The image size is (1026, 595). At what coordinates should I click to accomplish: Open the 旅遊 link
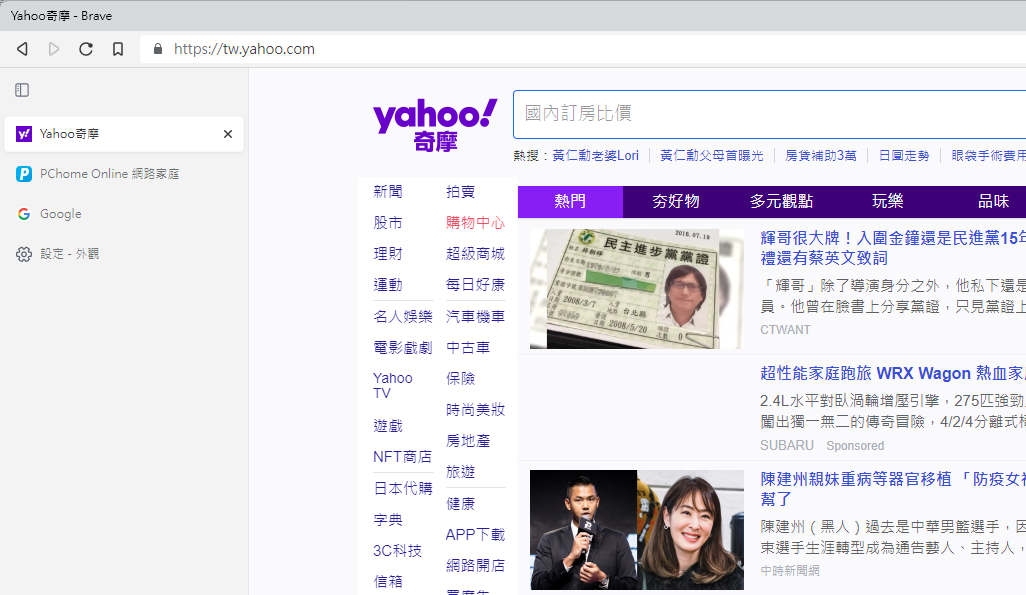(x=461, y=472)
